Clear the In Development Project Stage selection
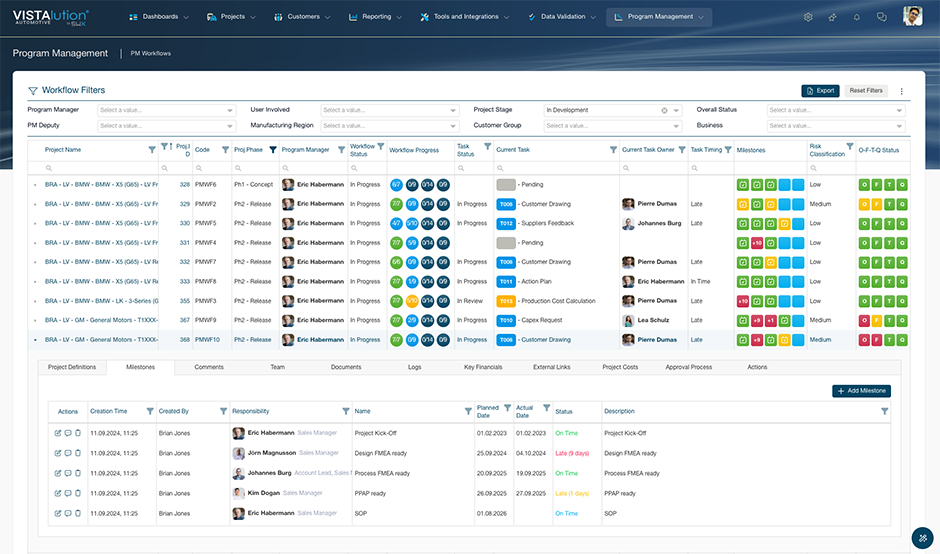Viewport: 940px width, 554px height. (x=664, y=110)
